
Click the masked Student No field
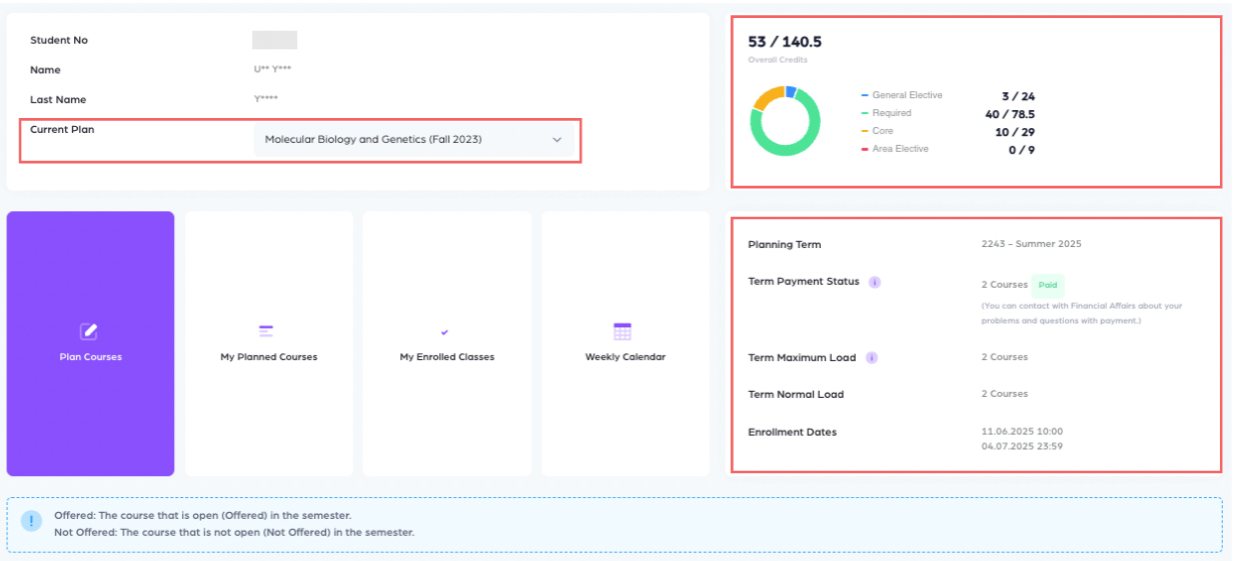(274, 40)
